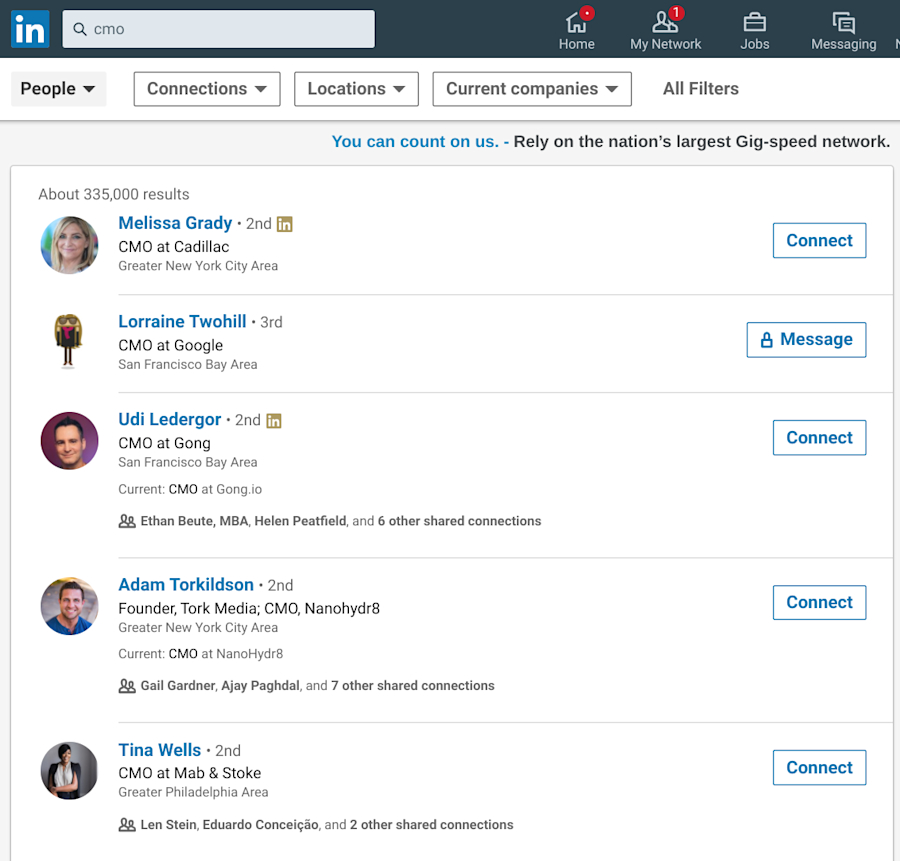
Task: Click the search magnifier icon
Action: point(79,29)
